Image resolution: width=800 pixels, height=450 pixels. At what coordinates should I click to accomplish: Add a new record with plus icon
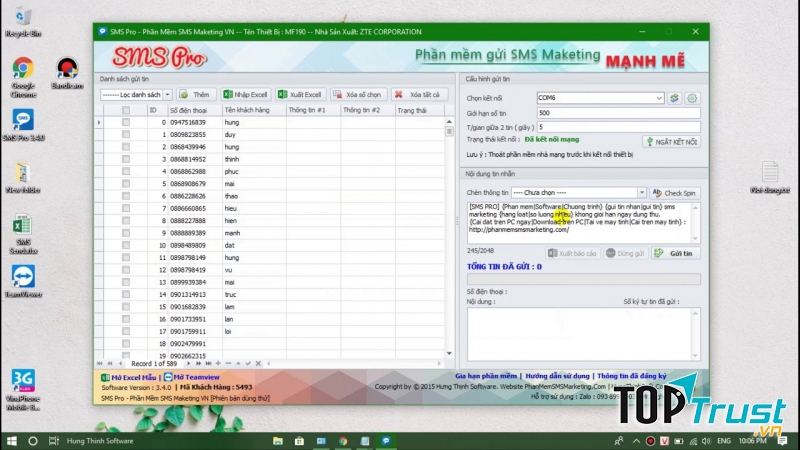[218, 363]
